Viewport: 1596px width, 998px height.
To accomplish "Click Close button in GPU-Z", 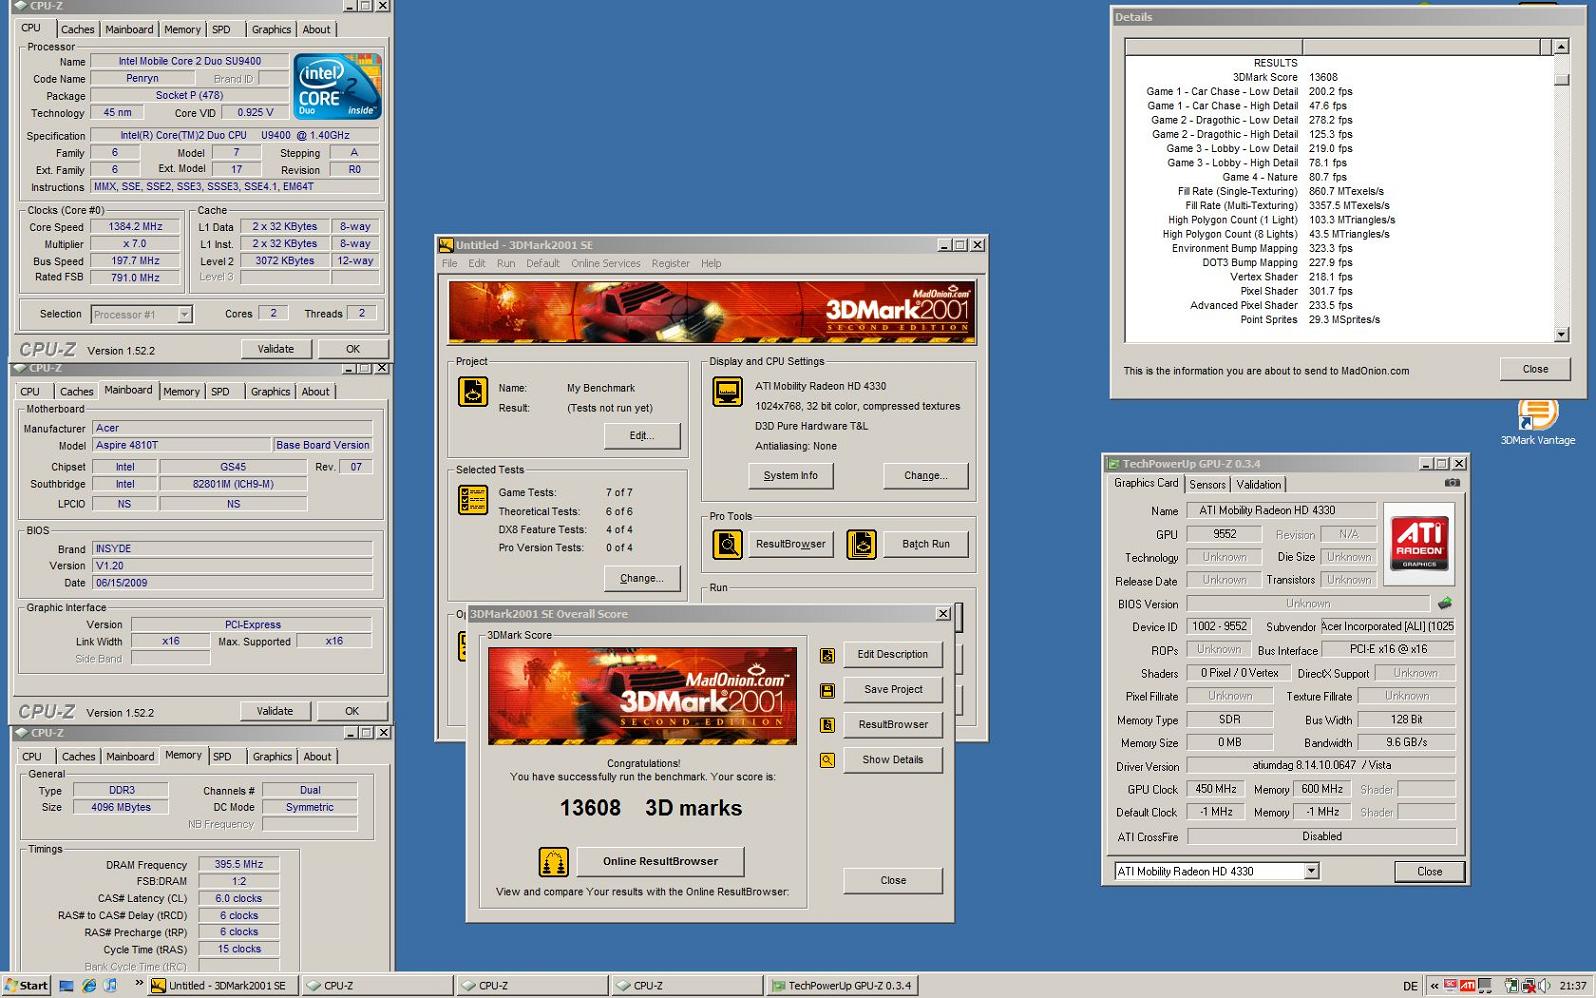I will point(1429,872).
